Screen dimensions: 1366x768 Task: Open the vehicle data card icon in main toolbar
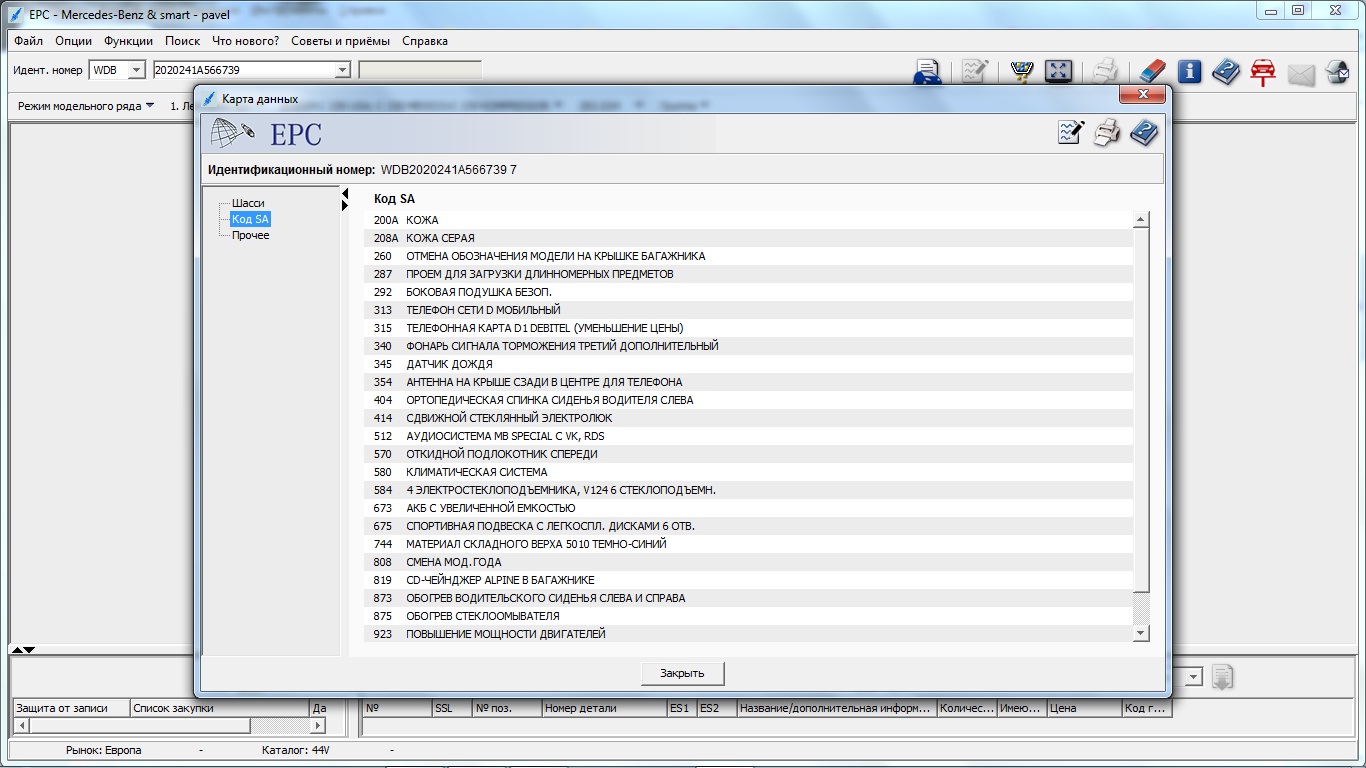928,72
